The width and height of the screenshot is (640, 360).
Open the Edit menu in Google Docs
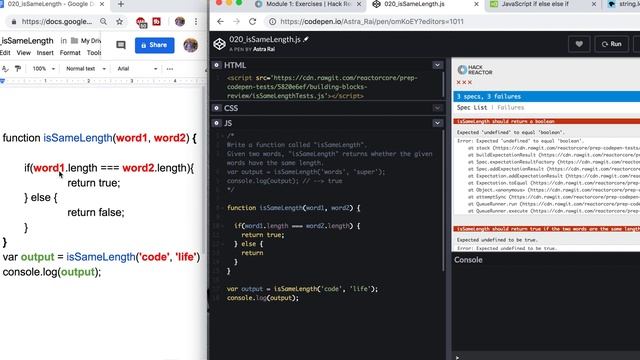tap(5, 53)
